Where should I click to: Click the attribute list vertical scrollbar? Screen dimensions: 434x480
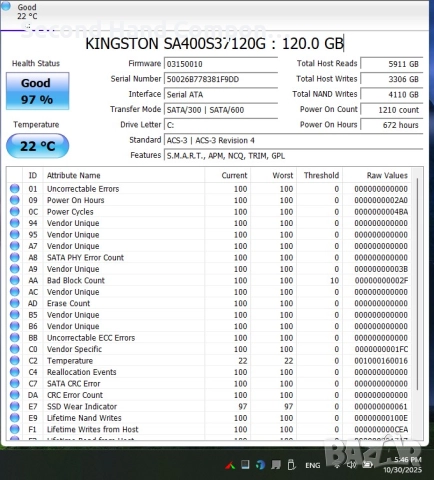coord(417,283)
